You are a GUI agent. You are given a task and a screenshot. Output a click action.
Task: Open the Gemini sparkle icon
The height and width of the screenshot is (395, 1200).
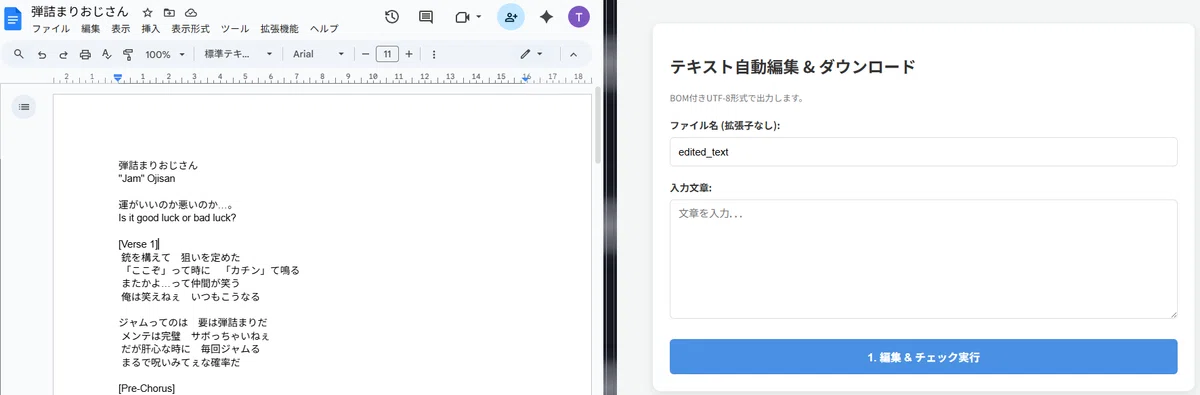pyautogui.click(x=546, y=17)
